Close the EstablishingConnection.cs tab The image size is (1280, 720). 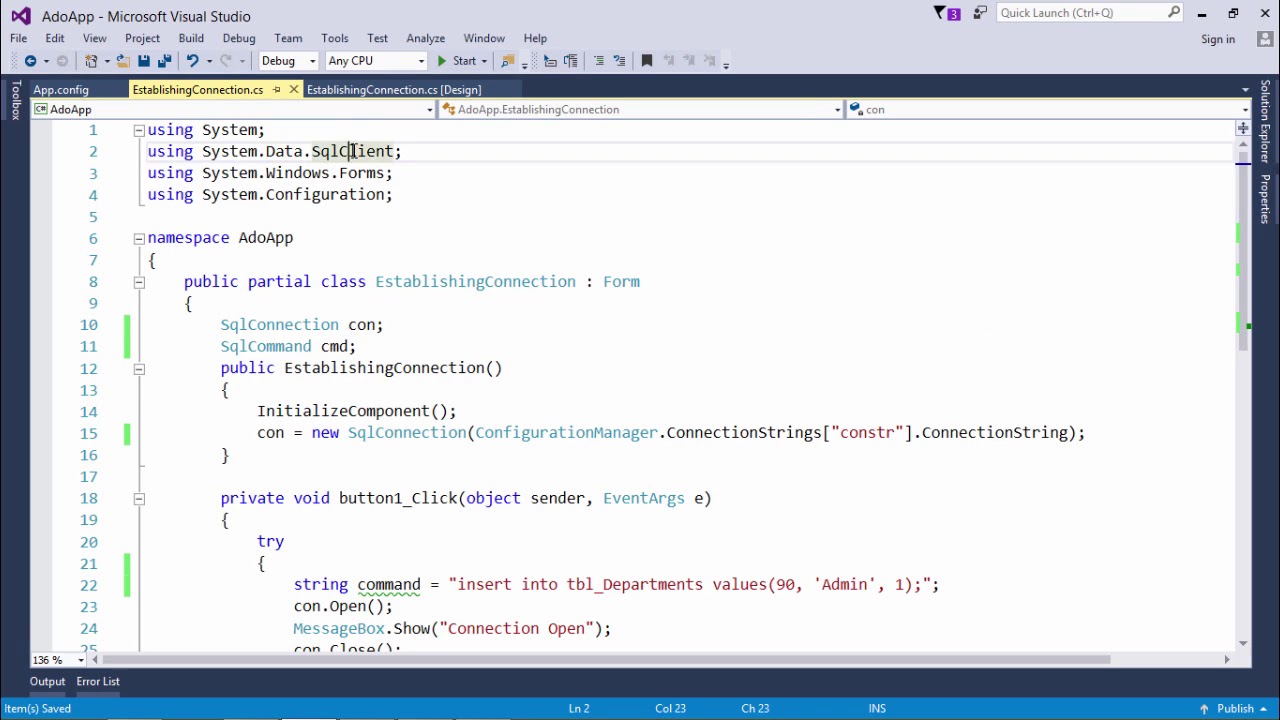click(x=293, y=90)
